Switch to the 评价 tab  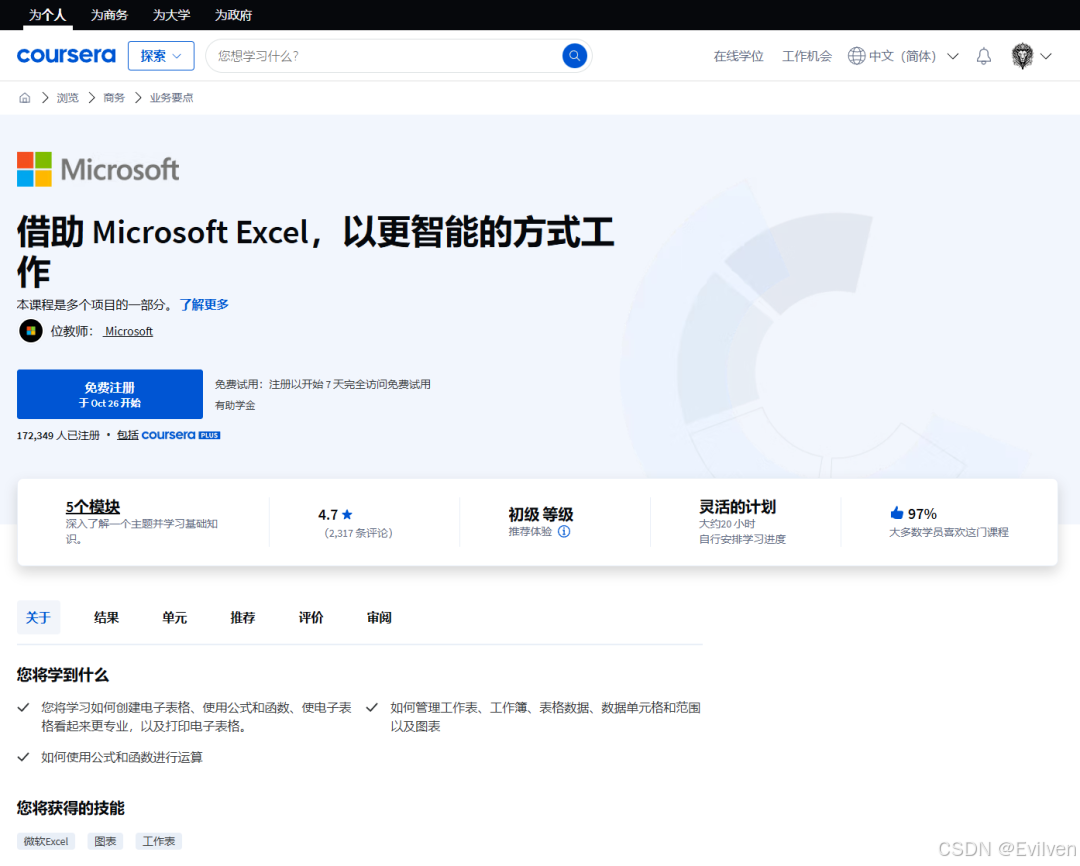(x=311, y=617)
